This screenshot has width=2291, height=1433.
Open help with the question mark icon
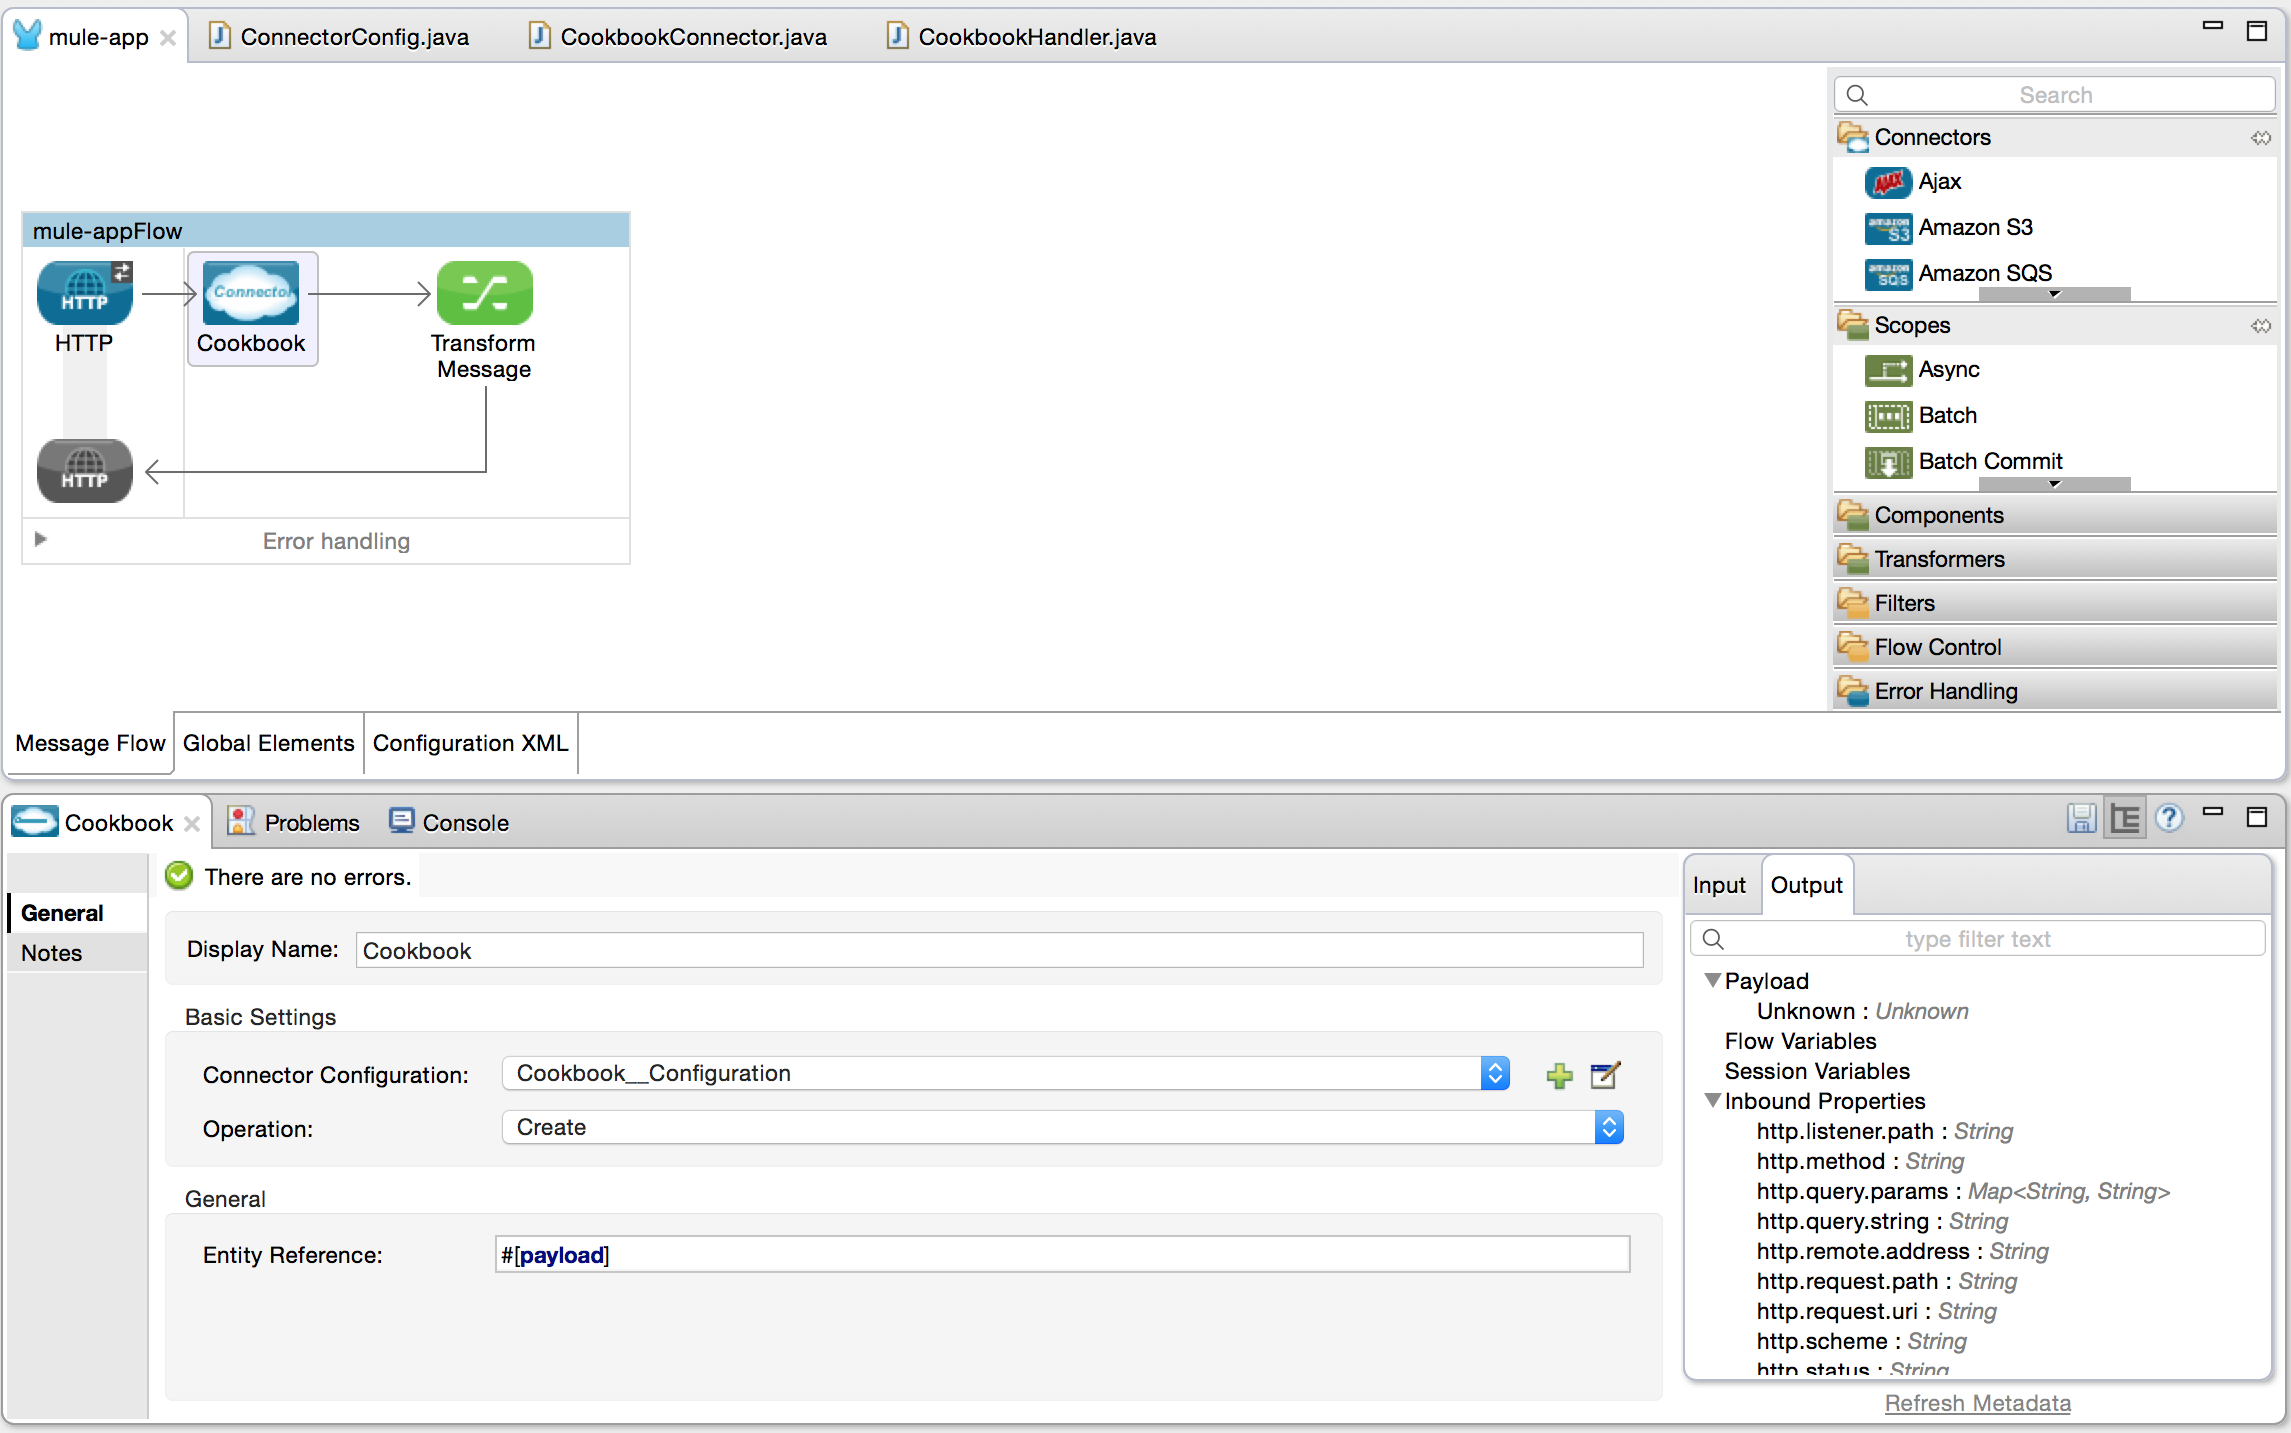tap(2168, 819)
